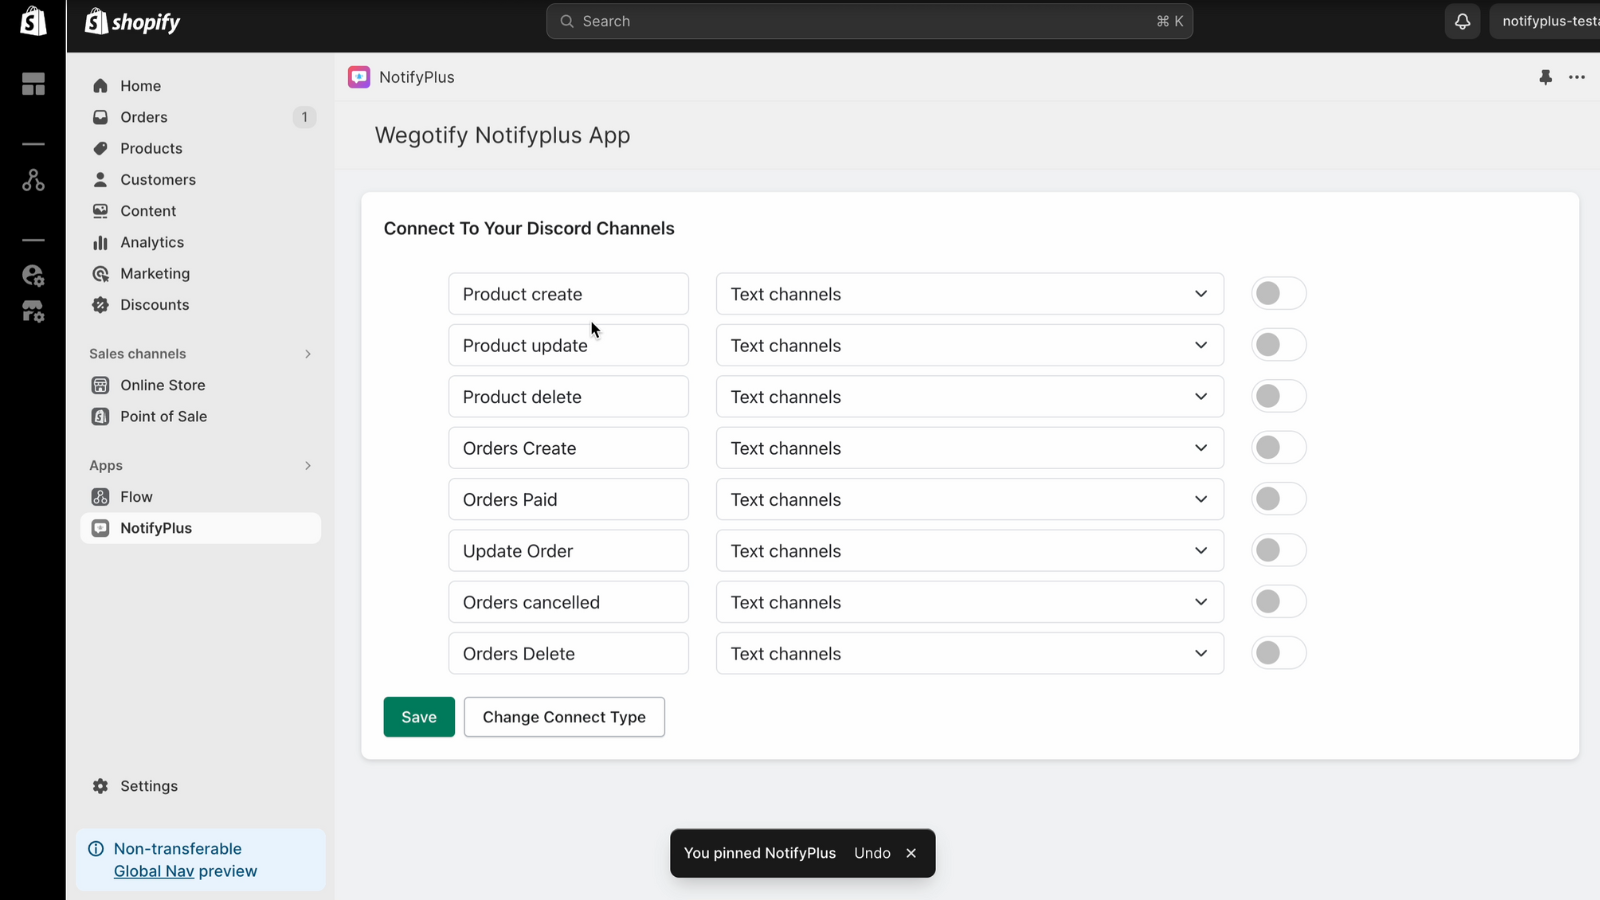Click the Change Connect Type button
The height and width of the screenshot is (900, 1600).
pos(564,717)
